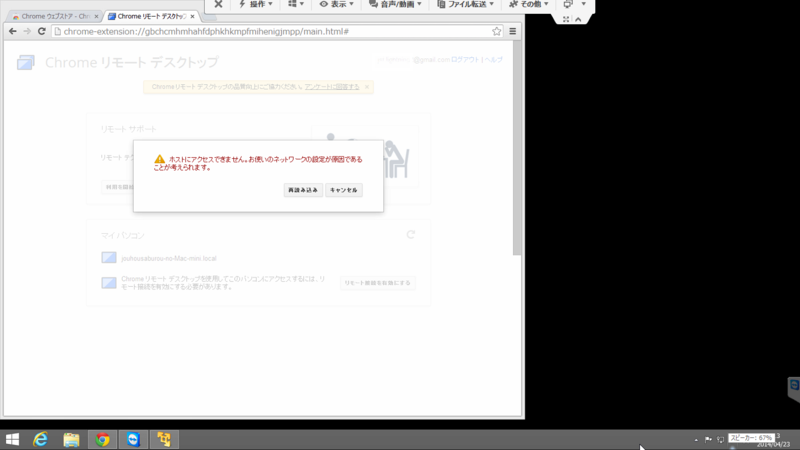Reload the page with the Chrome refresh icon
The image size is (800, 450).
[x=42, y=31]
